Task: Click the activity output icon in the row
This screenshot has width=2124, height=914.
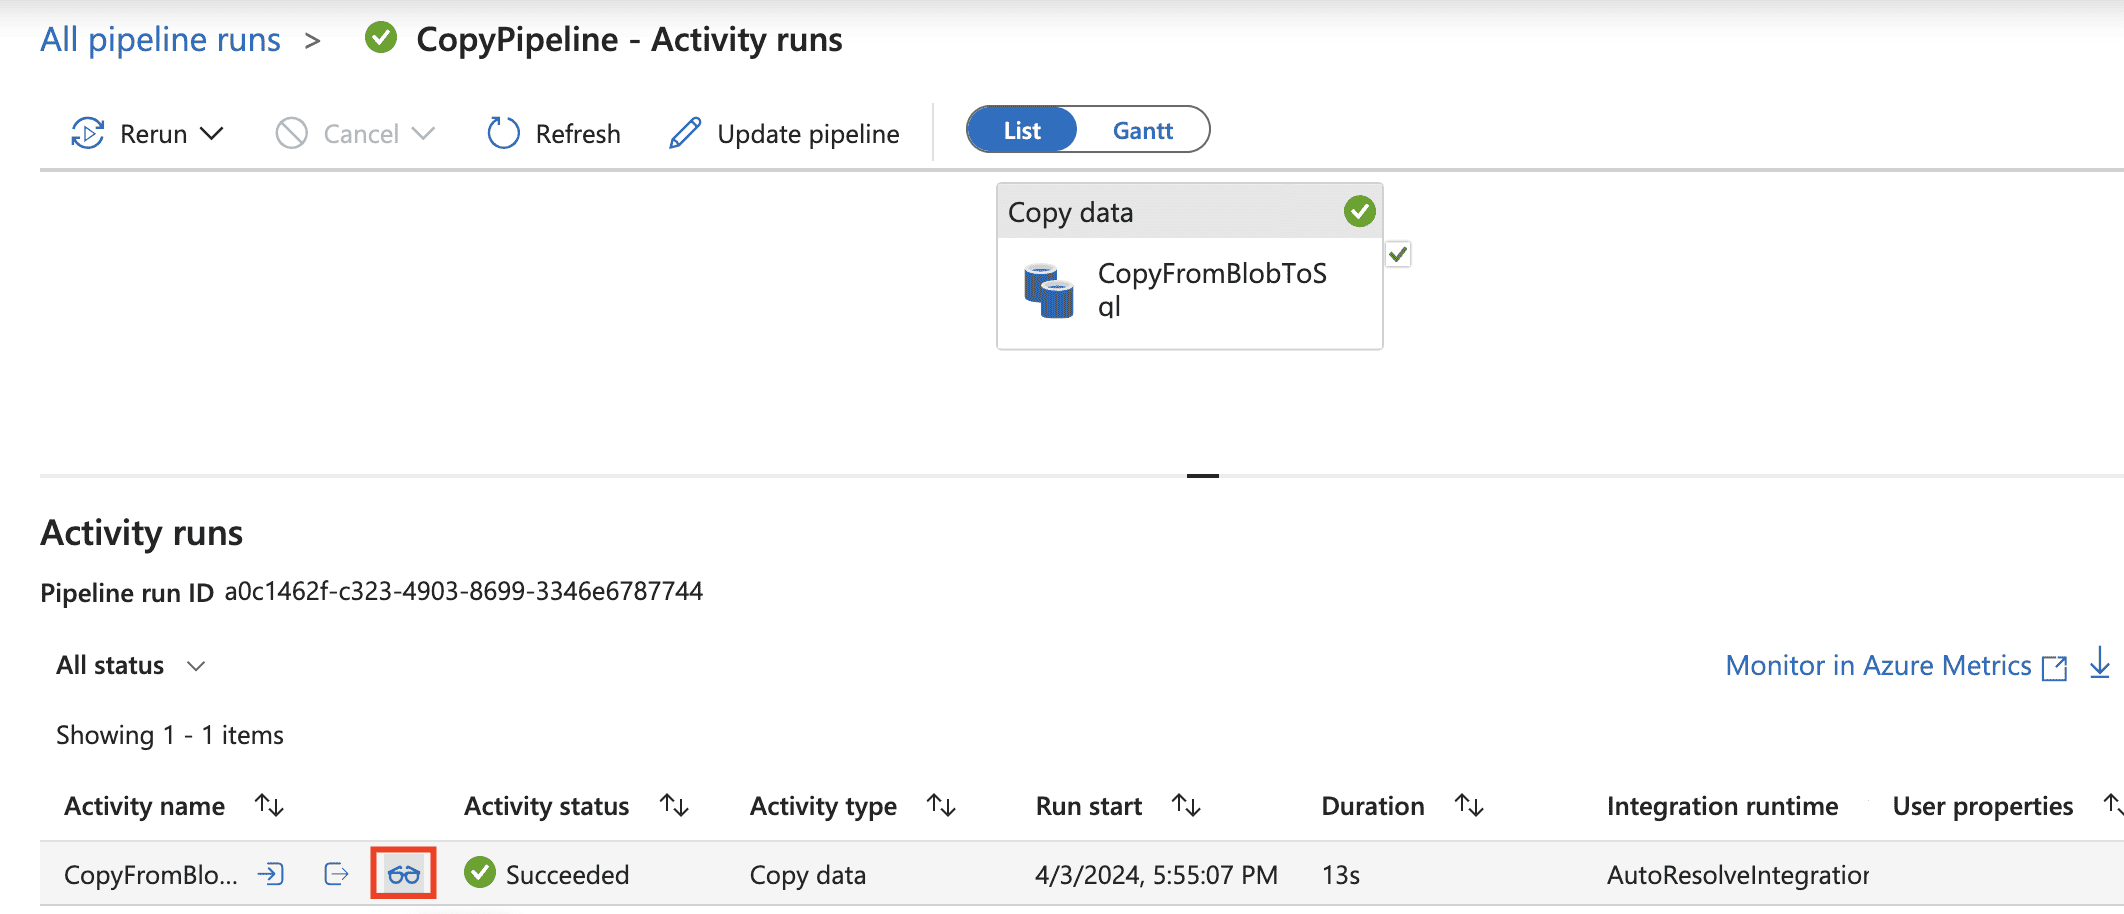Action: pyautogui.click(x=337, y=874)
